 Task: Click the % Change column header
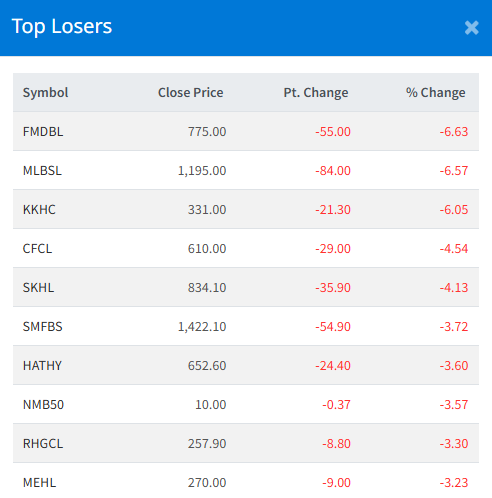(x=435, y=92)
